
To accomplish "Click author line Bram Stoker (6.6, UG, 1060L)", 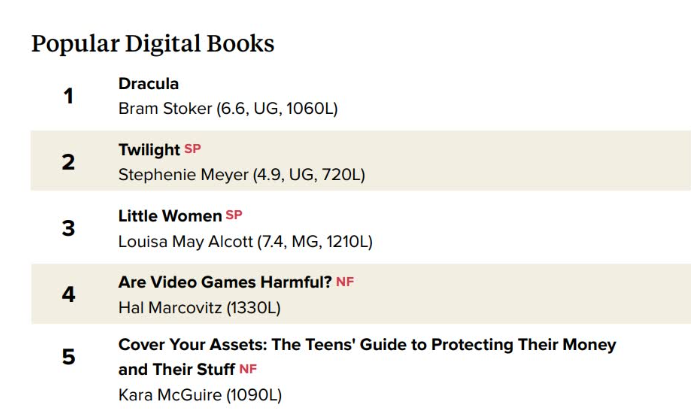I will tap(228, 108).
